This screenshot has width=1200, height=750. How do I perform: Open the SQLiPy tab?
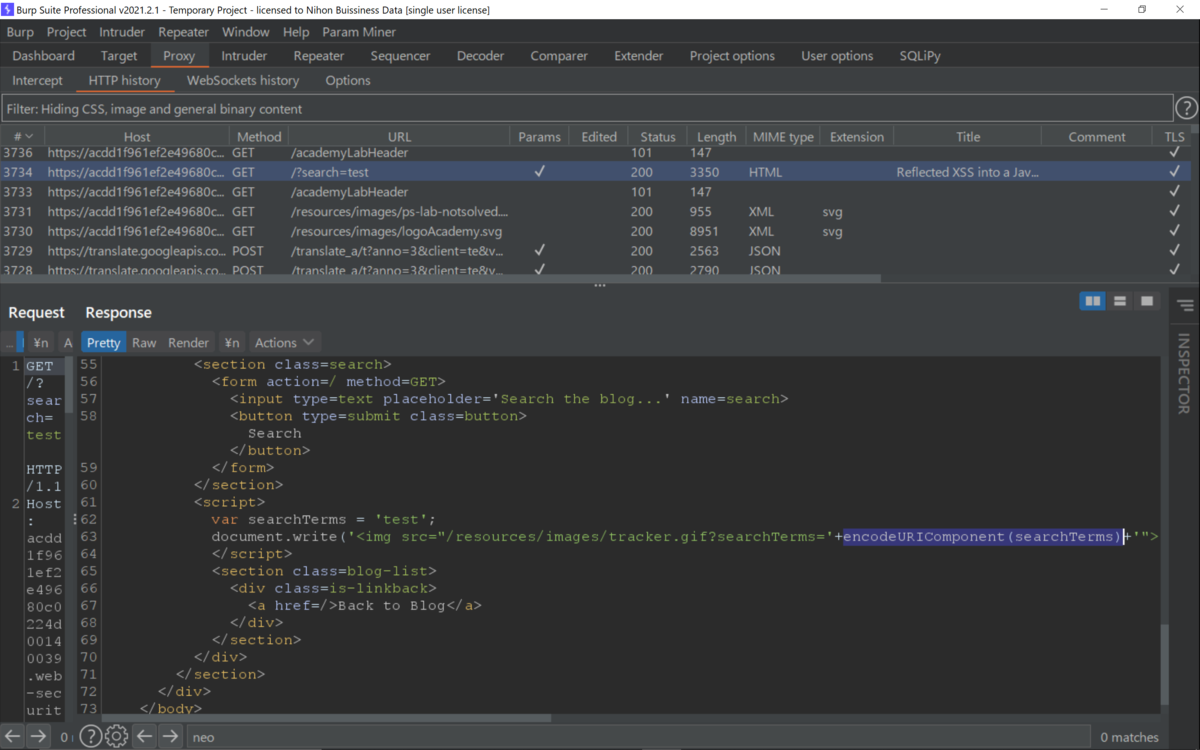coord(920,56)
